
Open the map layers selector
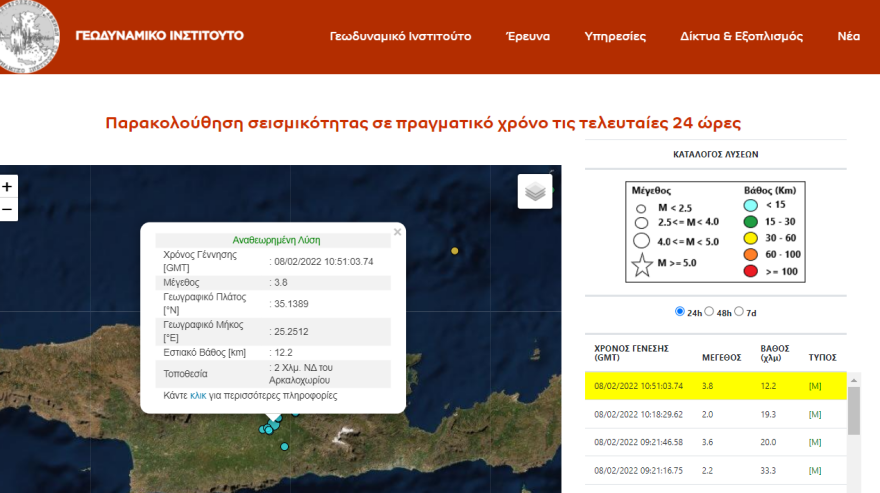(x=535, y=191)
